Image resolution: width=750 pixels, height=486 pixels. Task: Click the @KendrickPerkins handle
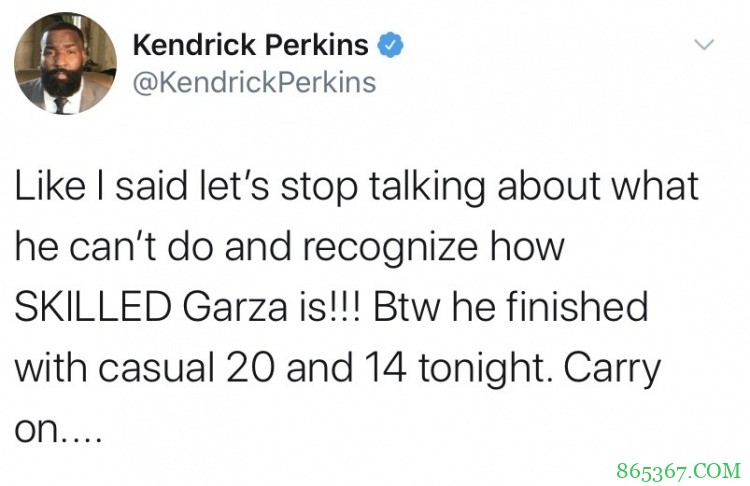coord(254,82)
